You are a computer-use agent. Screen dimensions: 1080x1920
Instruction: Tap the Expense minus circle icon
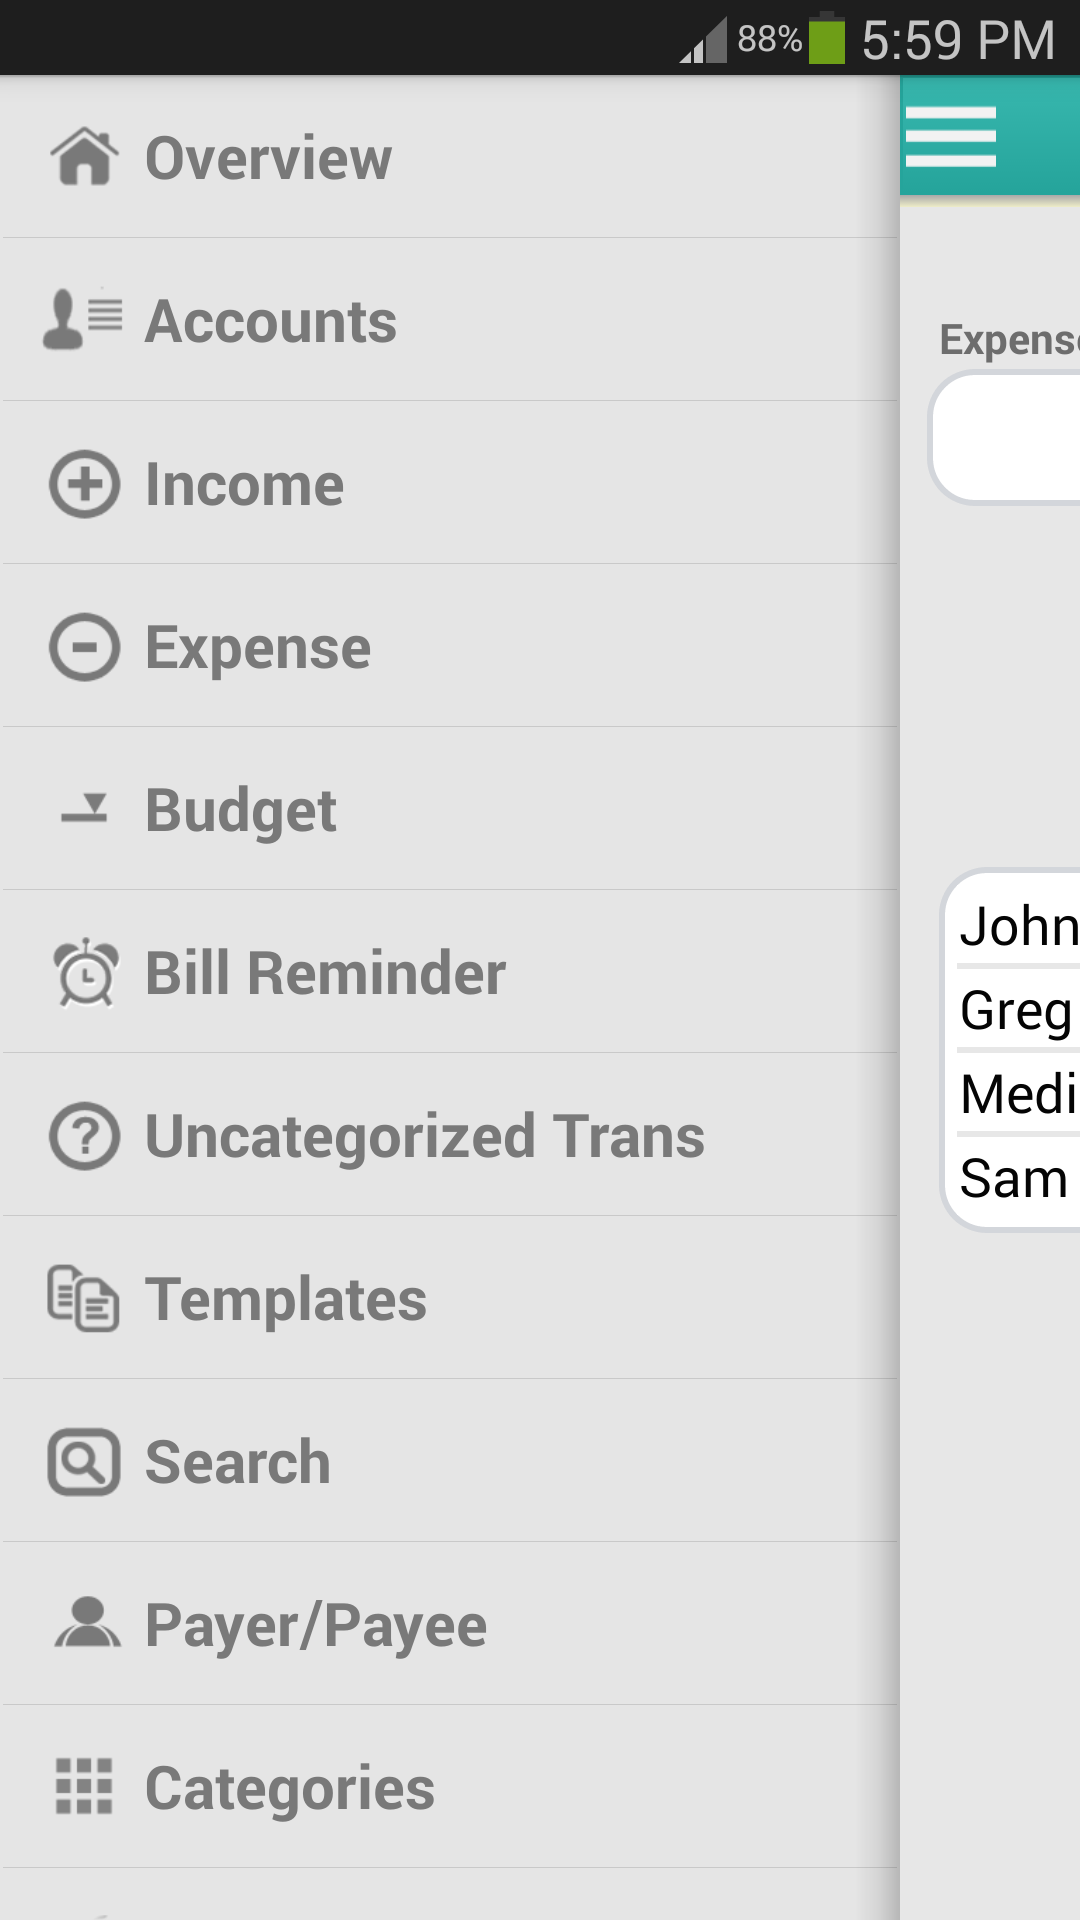85,647
